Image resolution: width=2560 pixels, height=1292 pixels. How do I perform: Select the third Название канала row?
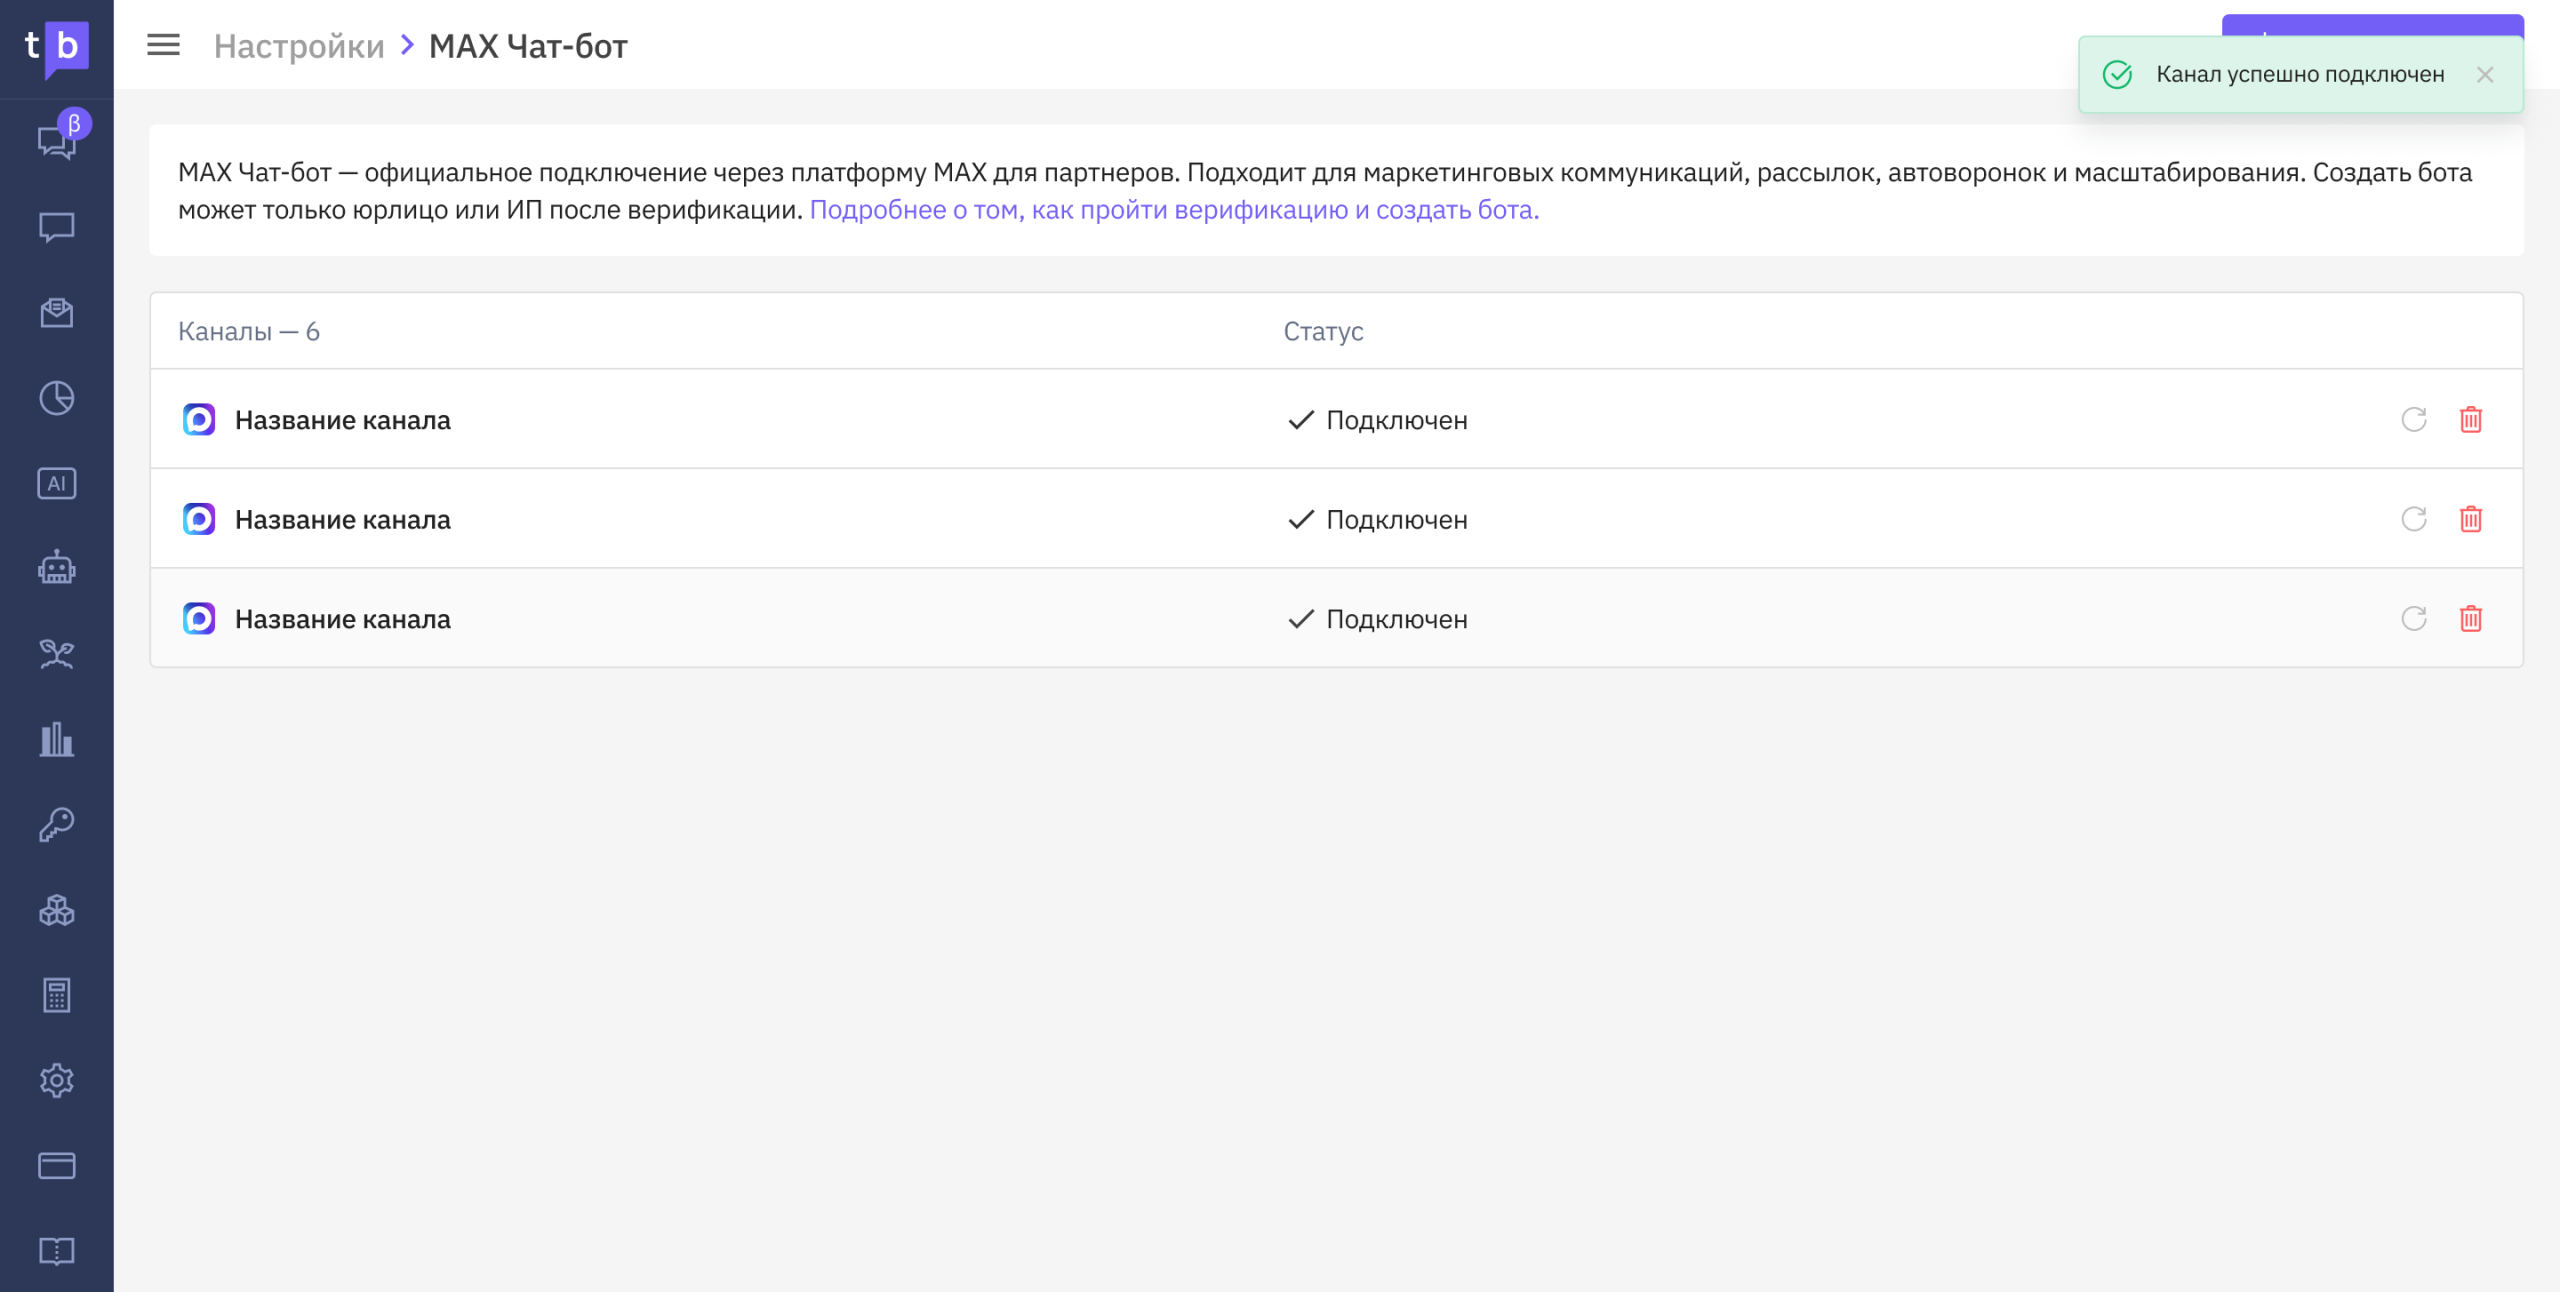tap(342, 619)
